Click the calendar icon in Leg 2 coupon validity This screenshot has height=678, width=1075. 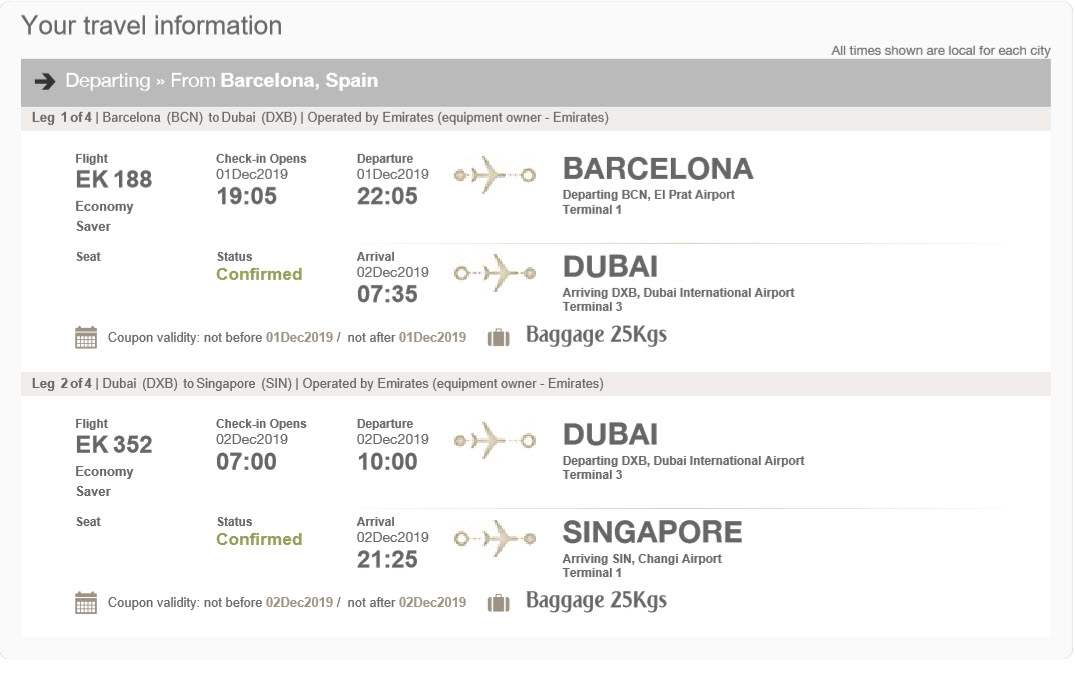tap(86, 602)
